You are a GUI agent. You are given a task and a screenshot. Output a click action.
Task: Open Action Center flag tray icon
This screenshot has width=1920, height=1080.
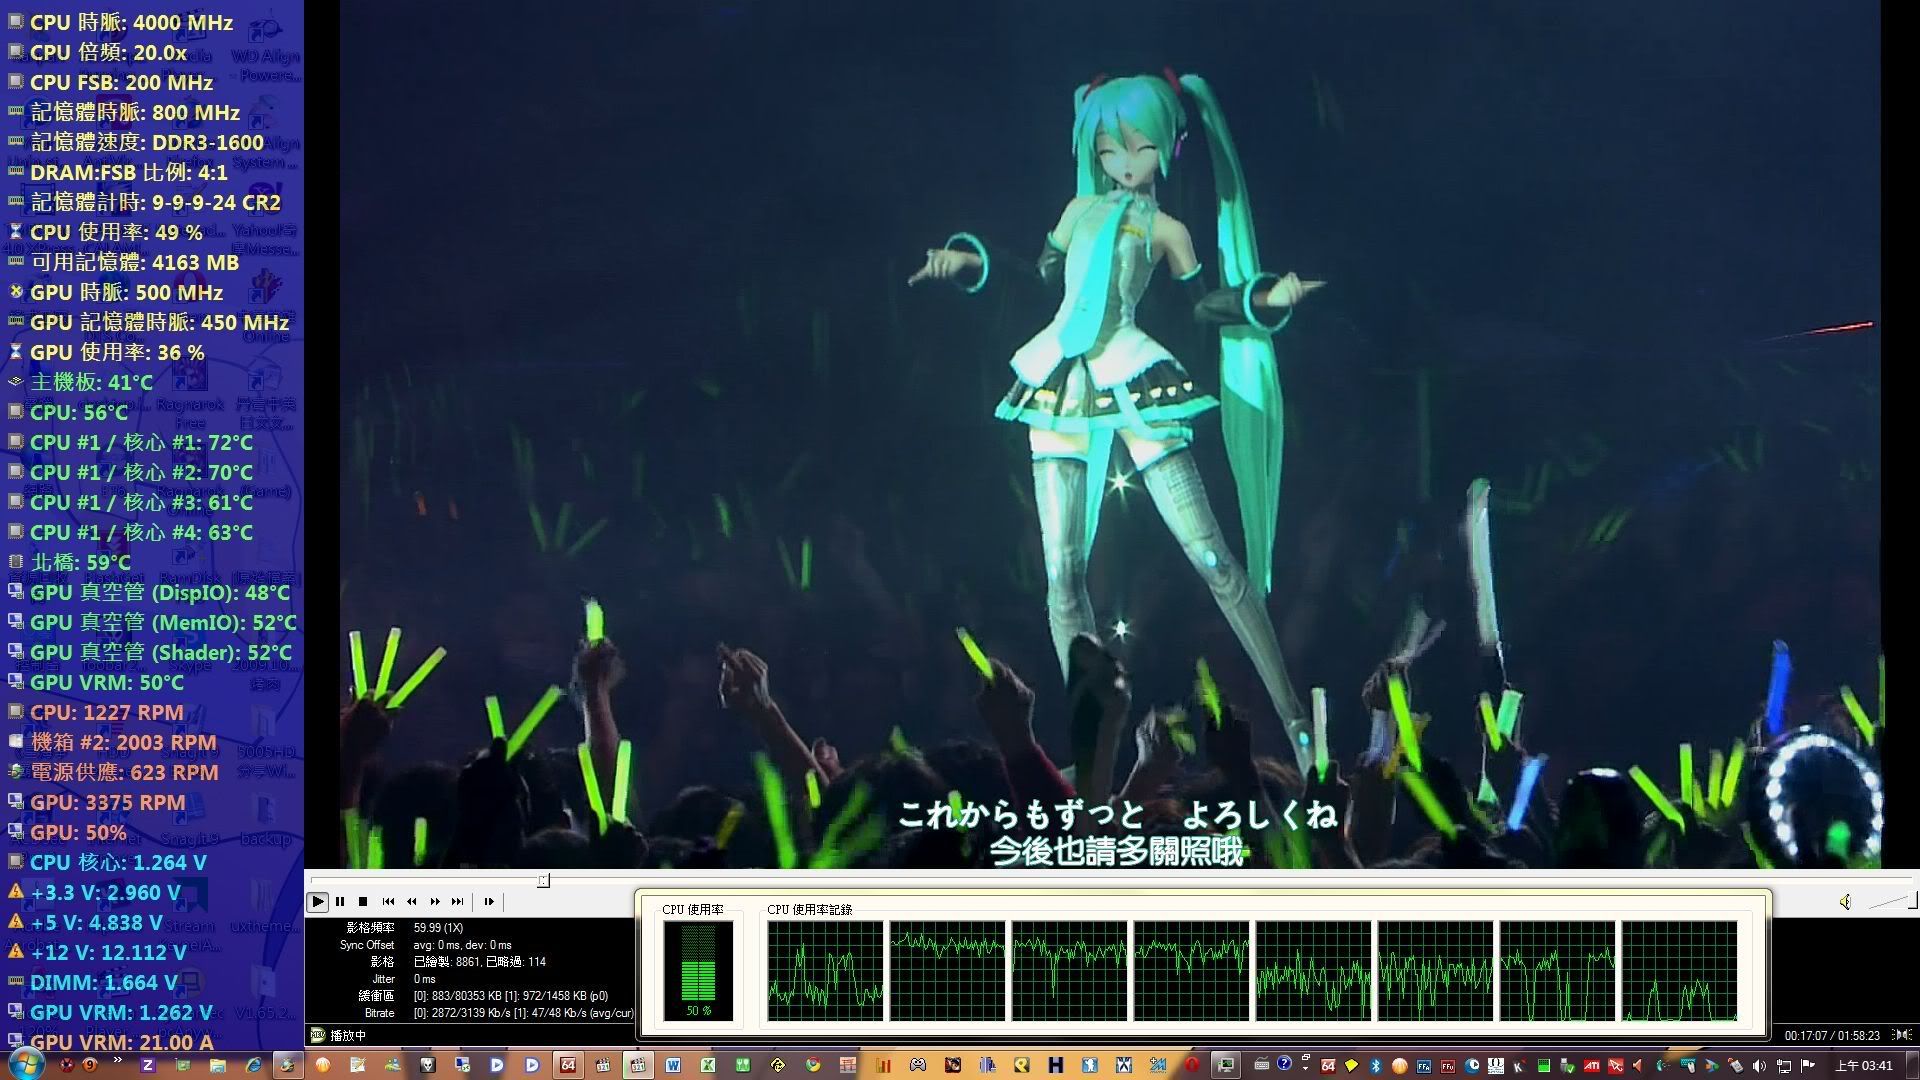[1807, 1066]
